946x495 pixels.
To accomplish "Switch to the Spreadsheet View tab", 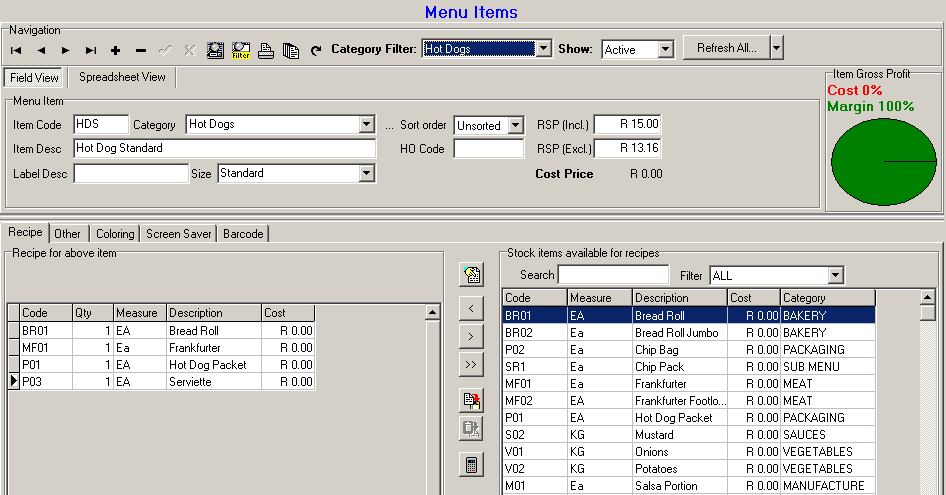I will tap(122, 77).
